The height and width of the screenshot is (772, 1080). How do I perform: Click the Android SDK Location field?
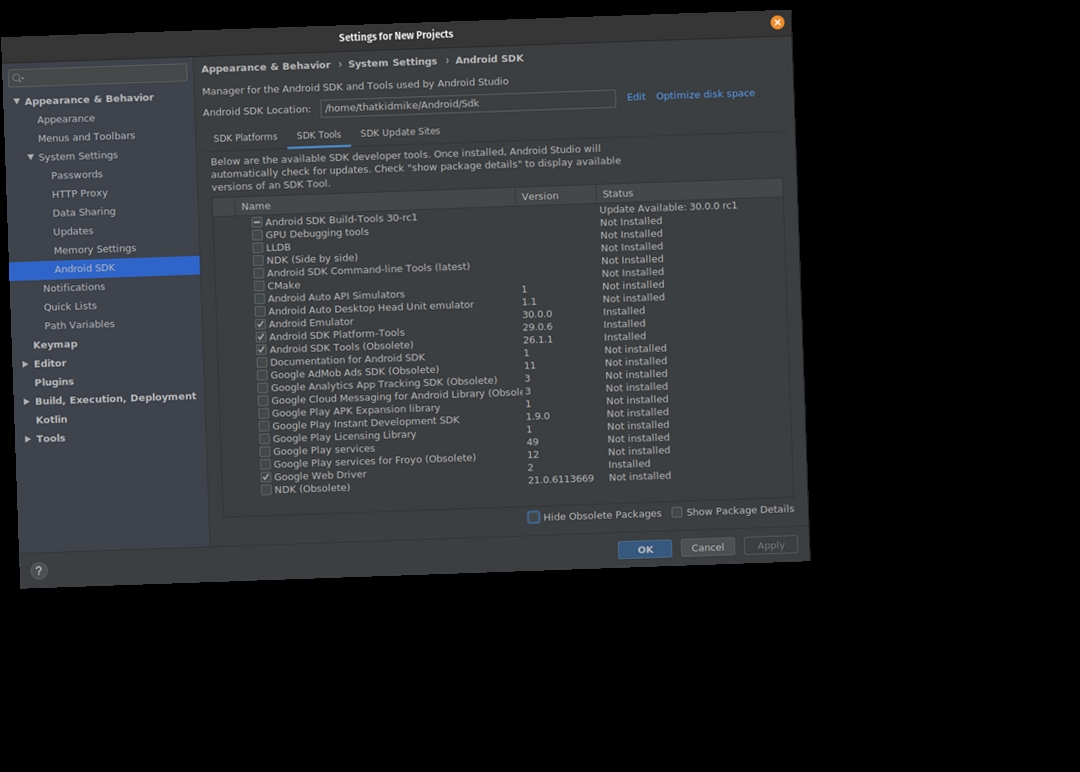pos(468,102)
